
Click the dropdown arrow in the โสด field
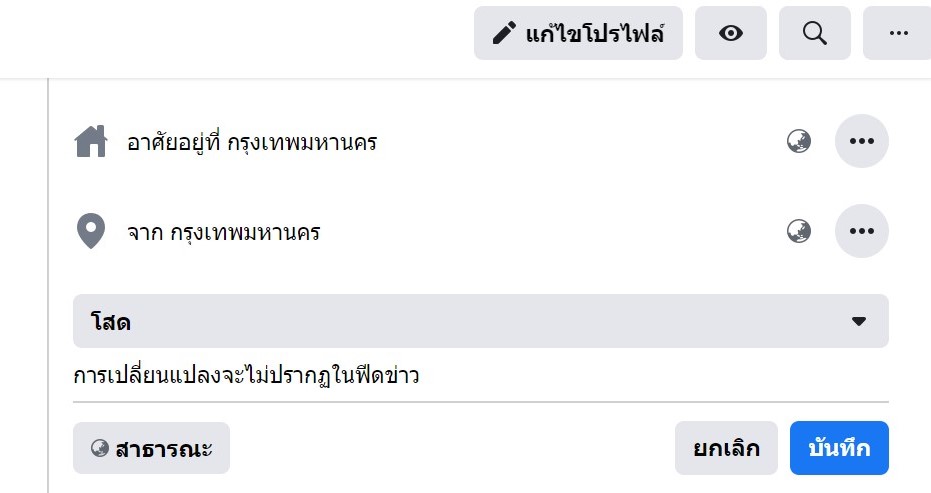click(859, 321)
